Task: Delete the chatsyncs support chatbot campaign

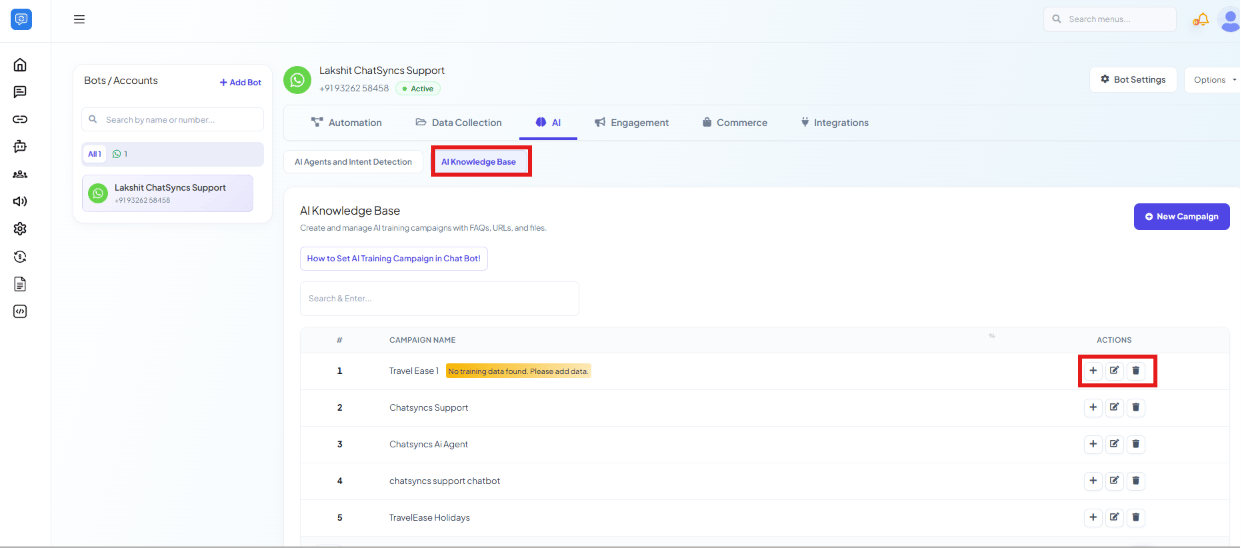Action: 1136,481
